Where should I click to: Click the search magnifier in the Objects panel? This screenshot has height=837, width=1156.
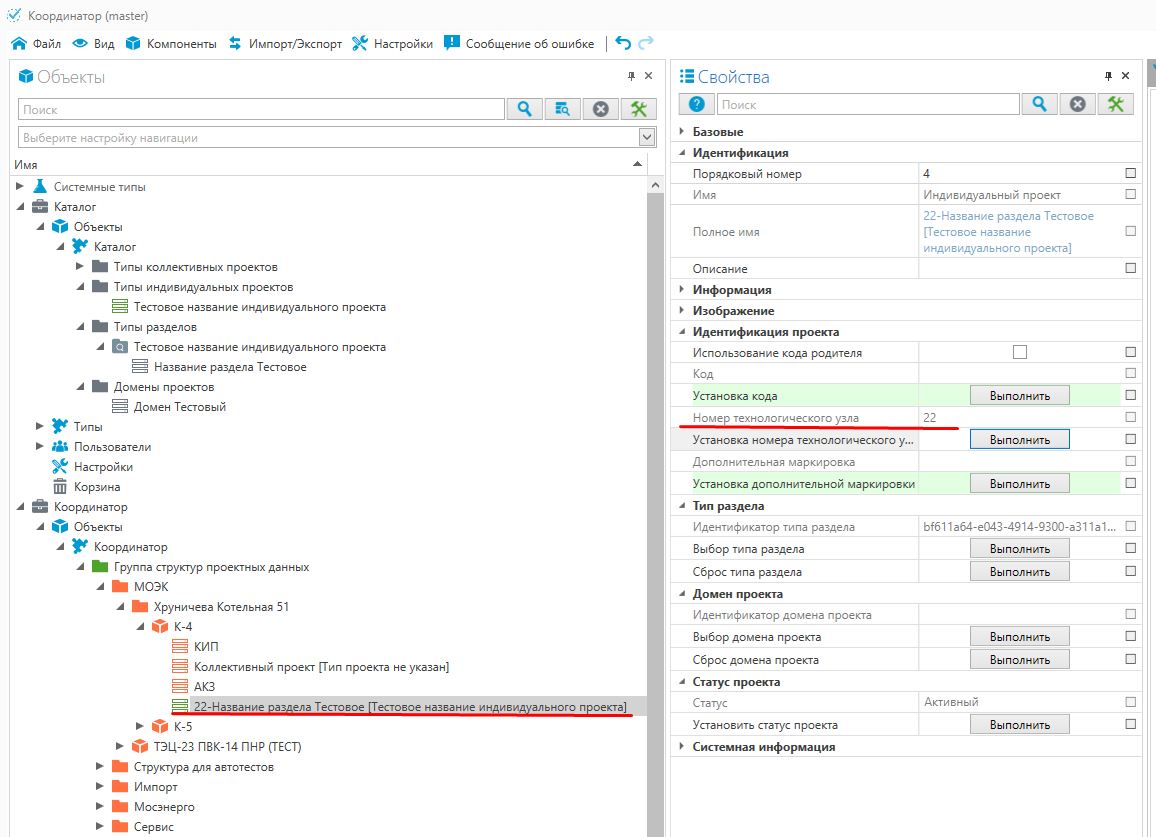click(x=524, y=109)
